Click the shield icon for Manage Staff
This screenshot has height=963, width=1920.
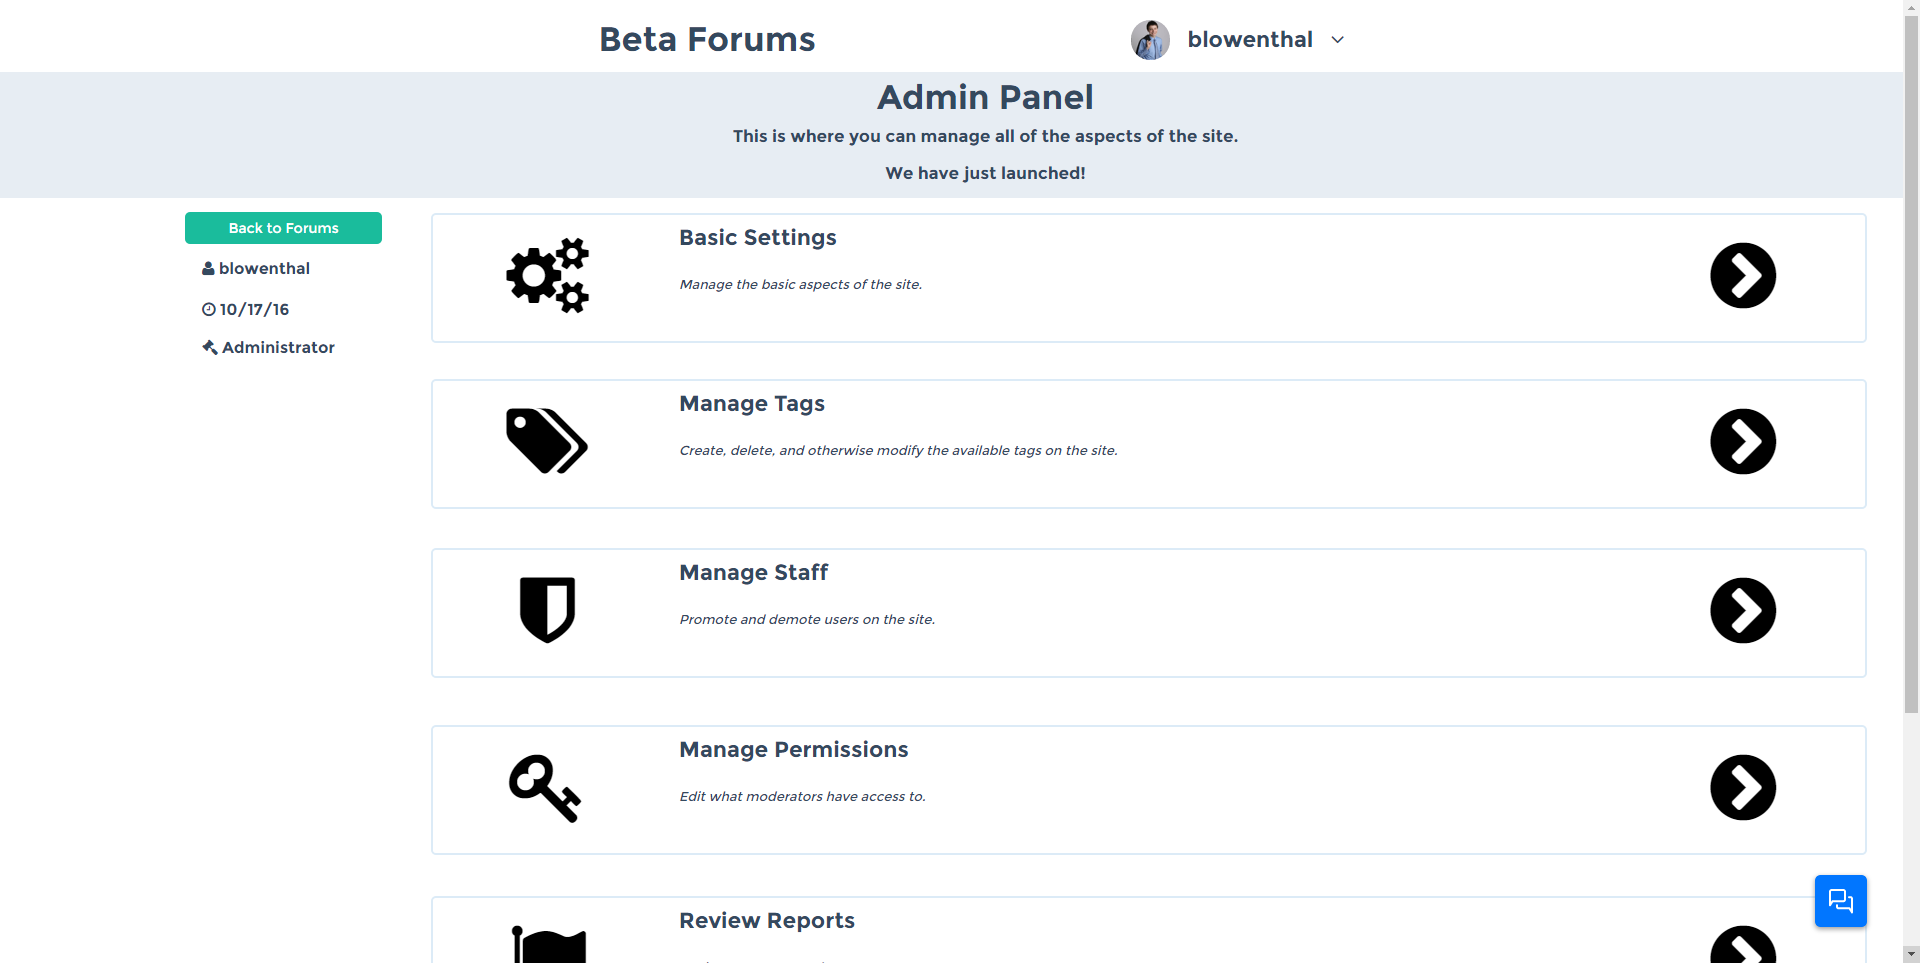pyautogui.click(x=547, y=609)
